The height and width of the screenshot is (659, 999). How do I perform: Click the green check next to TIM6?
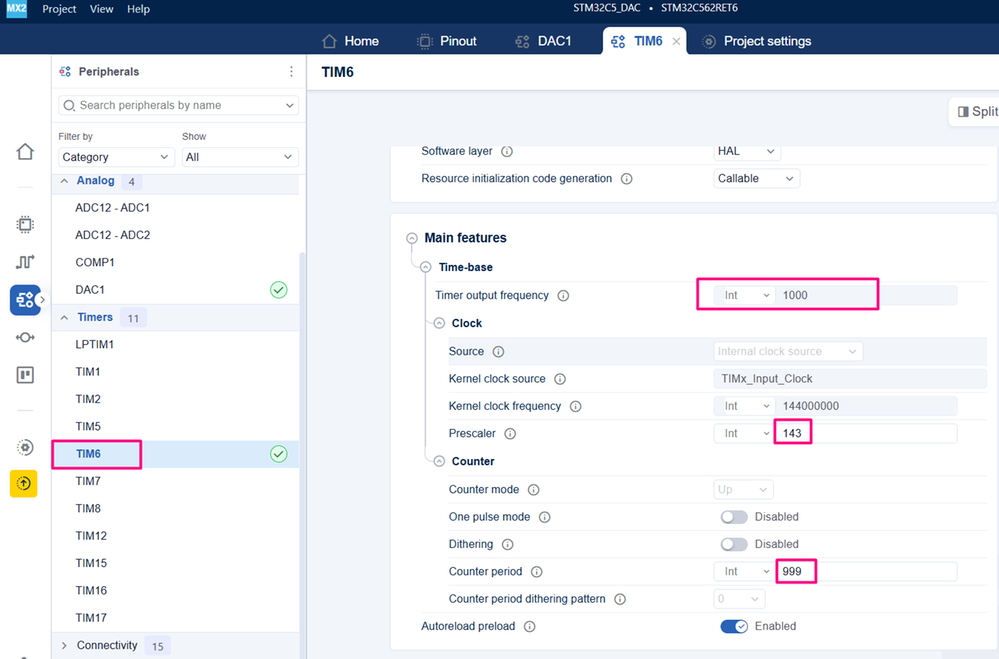(x=278, y=454)
